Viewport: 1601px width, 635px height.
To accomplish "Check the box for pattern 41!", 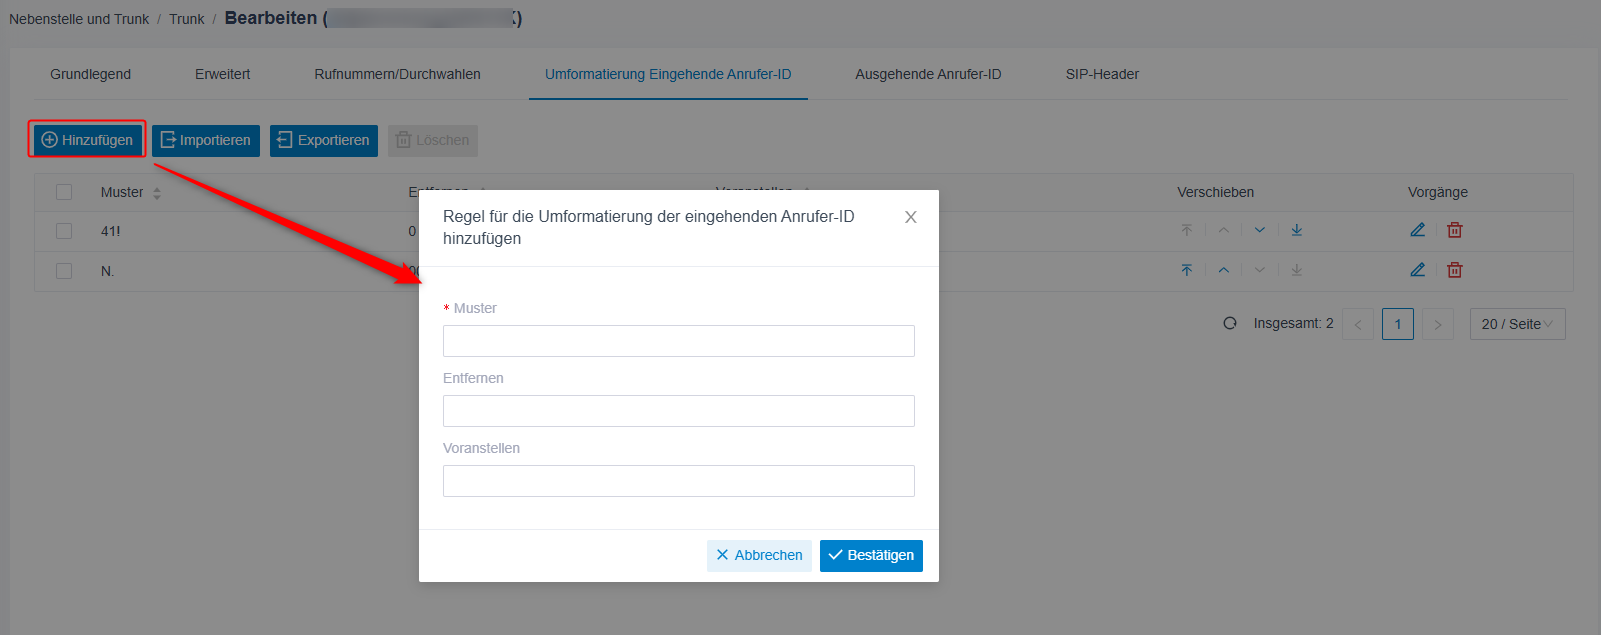I will click(x=64, y=231).
